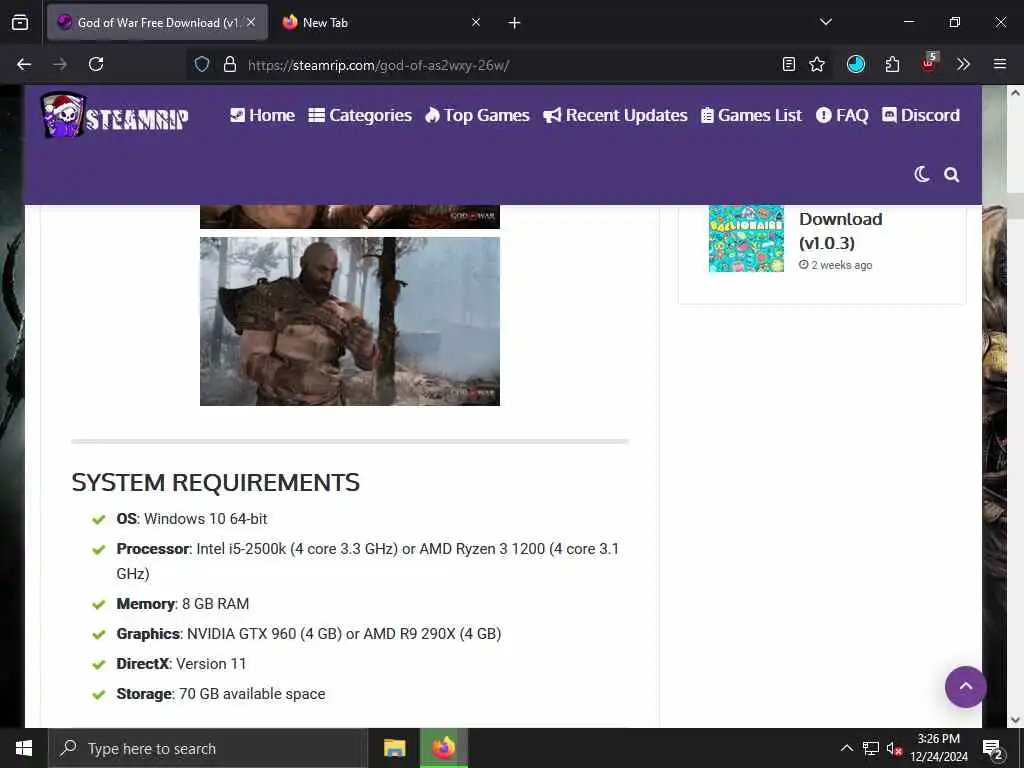View site security lock info

tap(230, 64)
